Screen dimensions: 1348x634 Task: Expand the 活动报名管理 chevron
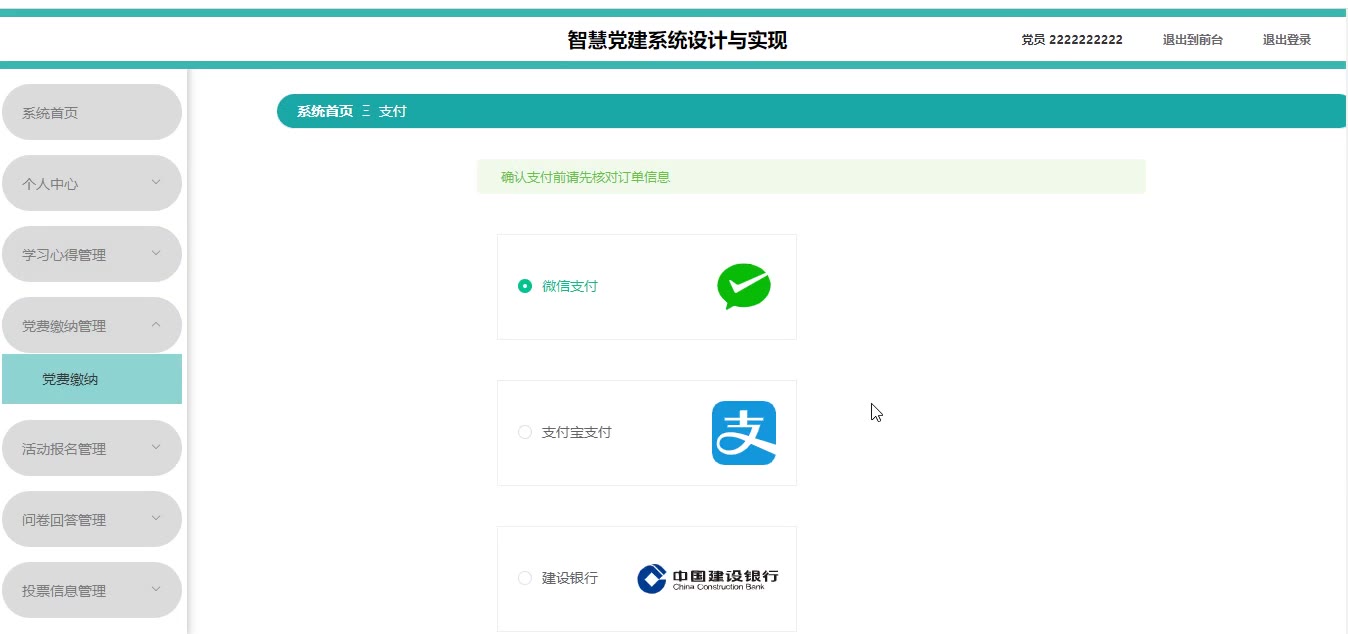pyautogui.click(x=156, y=447)
